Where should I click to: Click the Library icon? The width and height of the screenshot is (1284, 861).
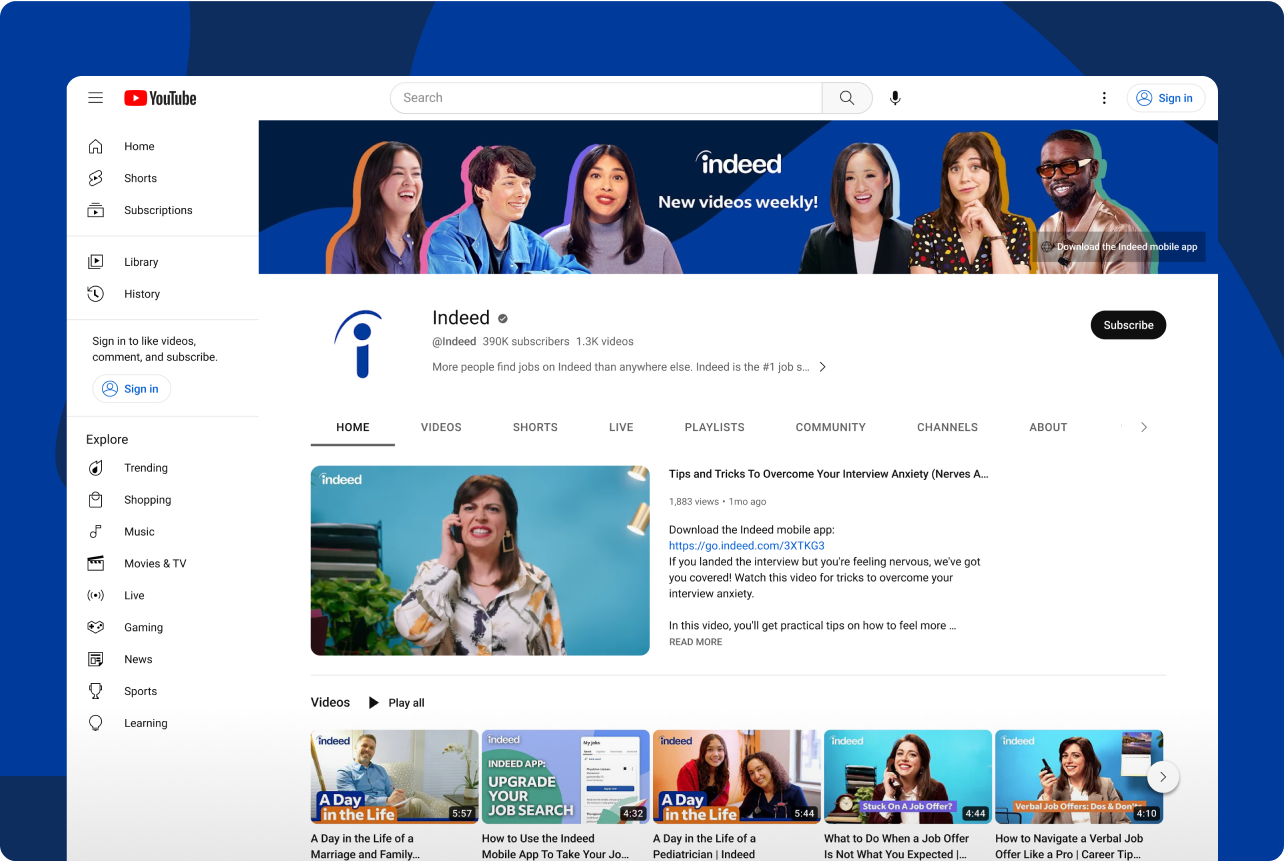tap(95, 262)
